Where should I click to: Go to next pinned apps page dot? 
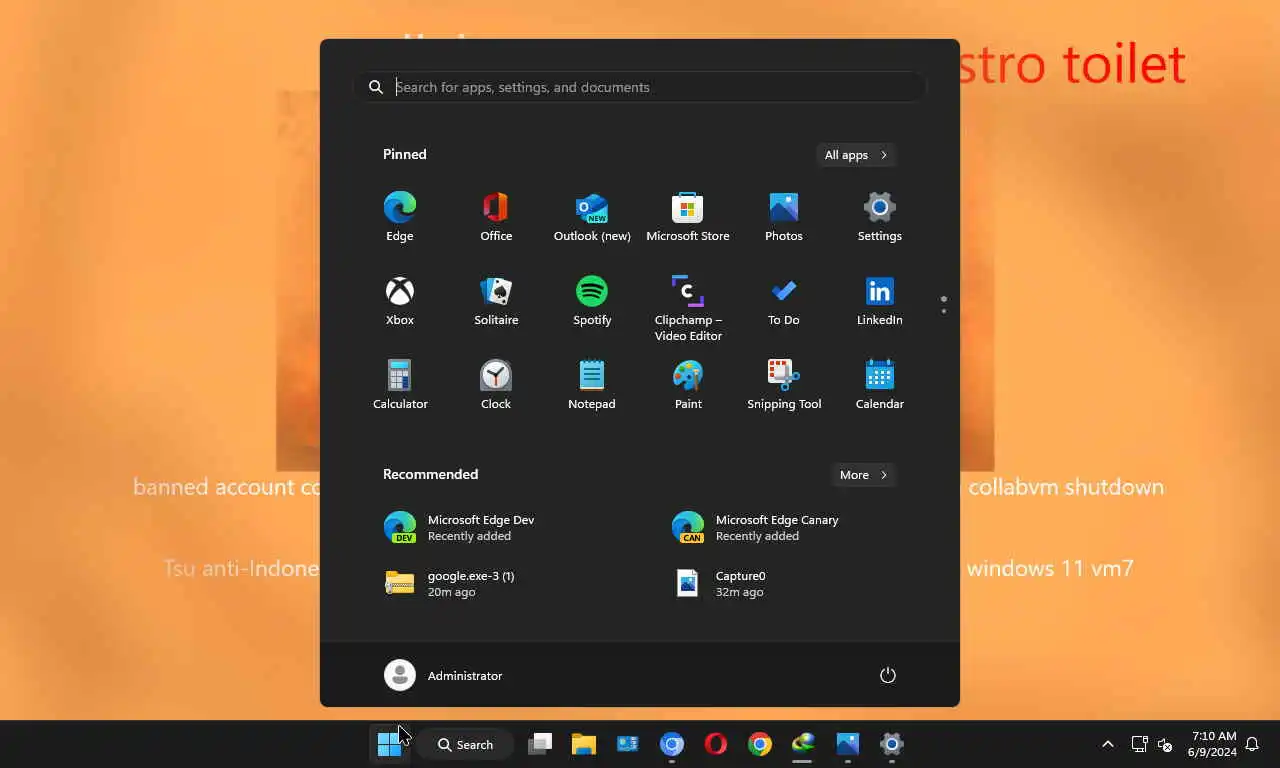tap(944, 311)
